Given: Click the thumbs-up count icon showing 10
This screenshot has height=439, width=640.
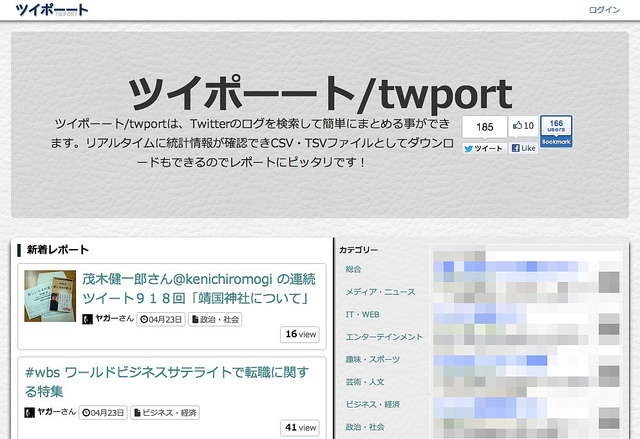Looking at the screenshot, I should [523, 126].
